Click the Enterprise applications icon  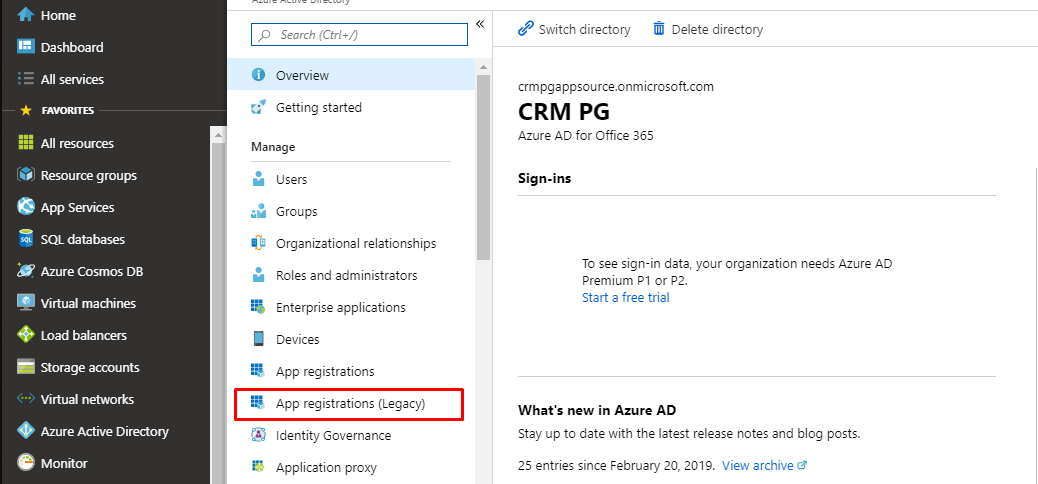[258, 307]
